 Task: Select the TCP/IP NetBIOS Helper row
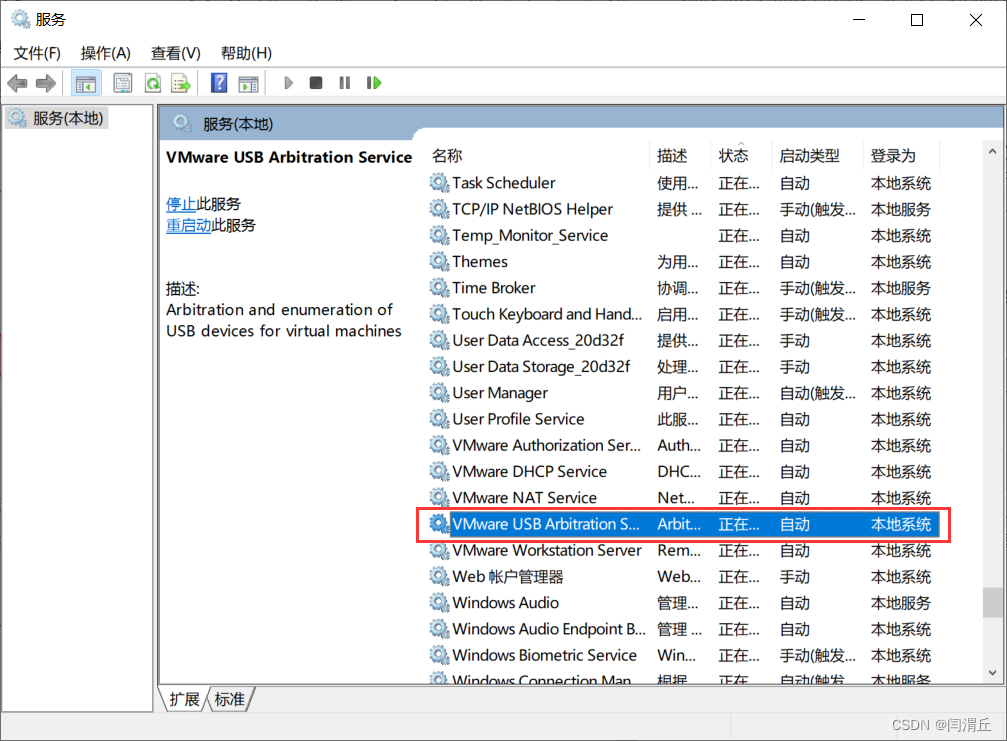pos(684,209)
